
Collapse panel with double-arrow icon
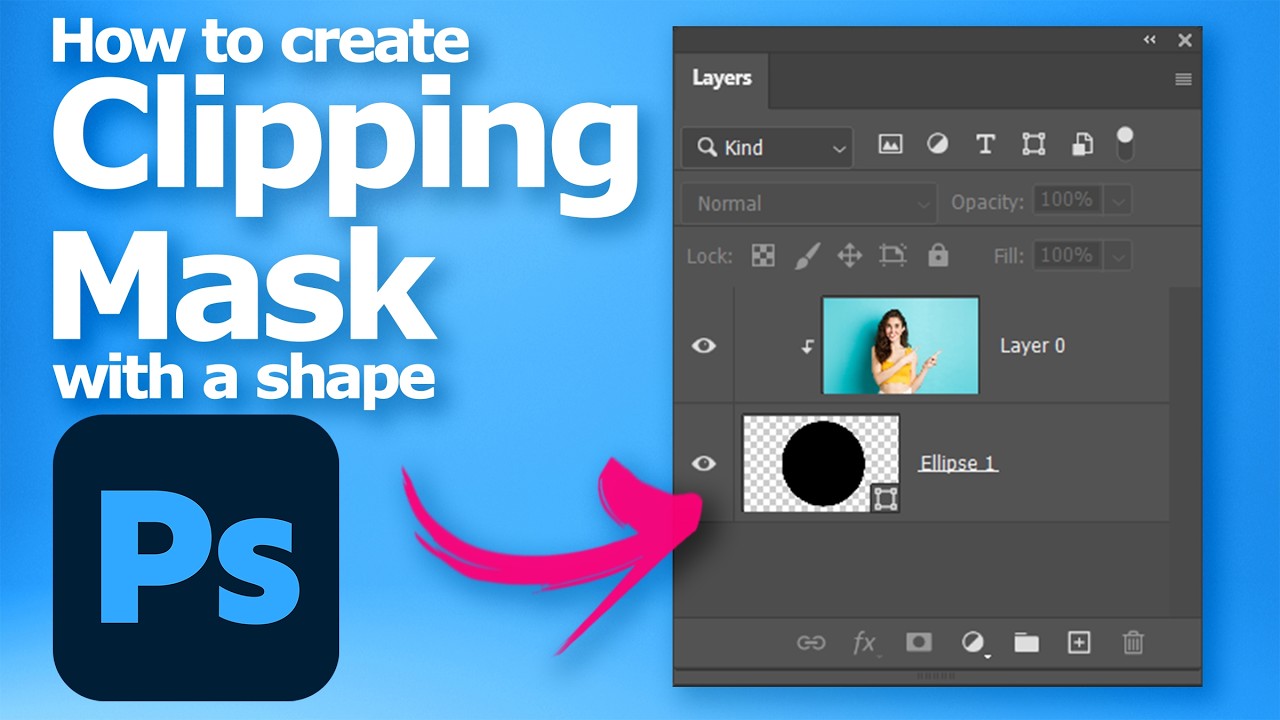coord(1150,40)
